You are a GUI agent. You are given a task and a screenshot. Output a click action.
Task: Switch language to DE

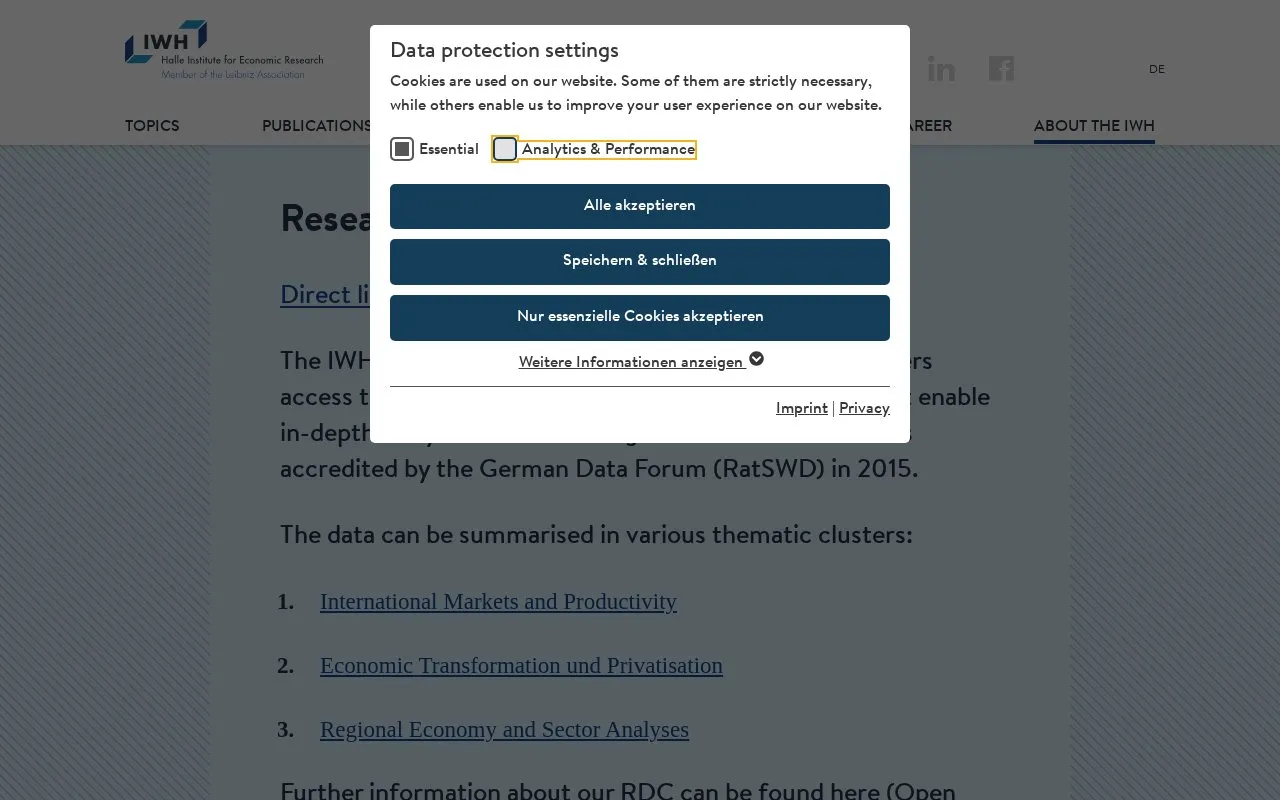(1157, 69)
